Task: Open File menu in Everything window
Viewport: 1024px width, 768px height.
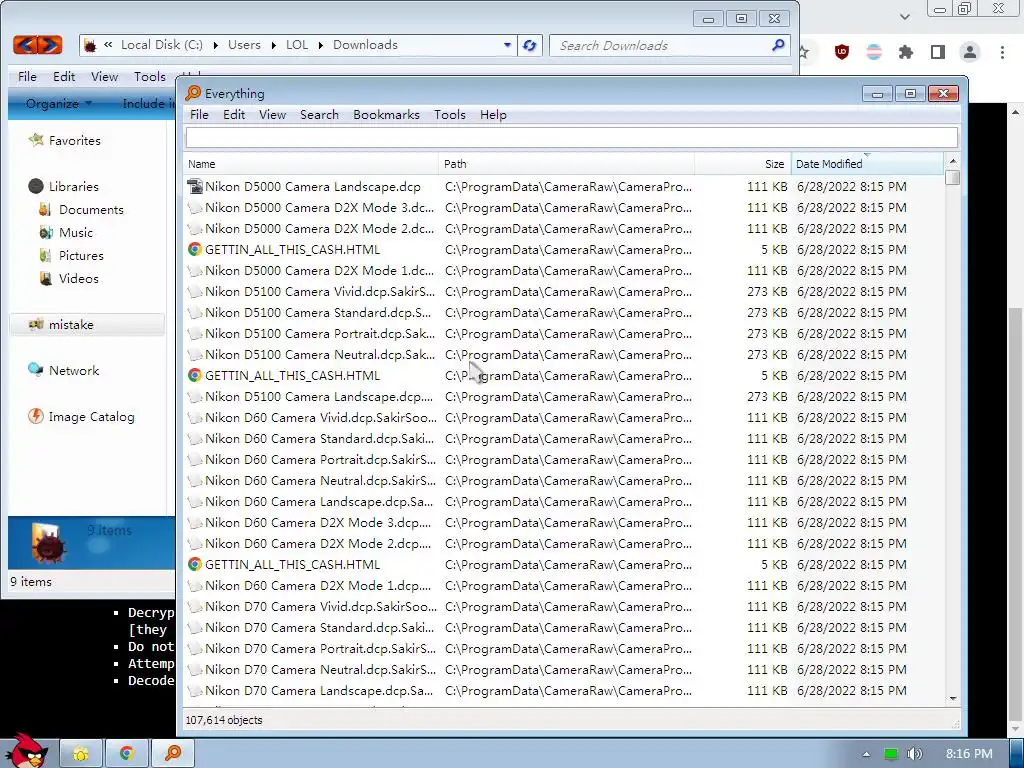Action: [x=199, y=115]
